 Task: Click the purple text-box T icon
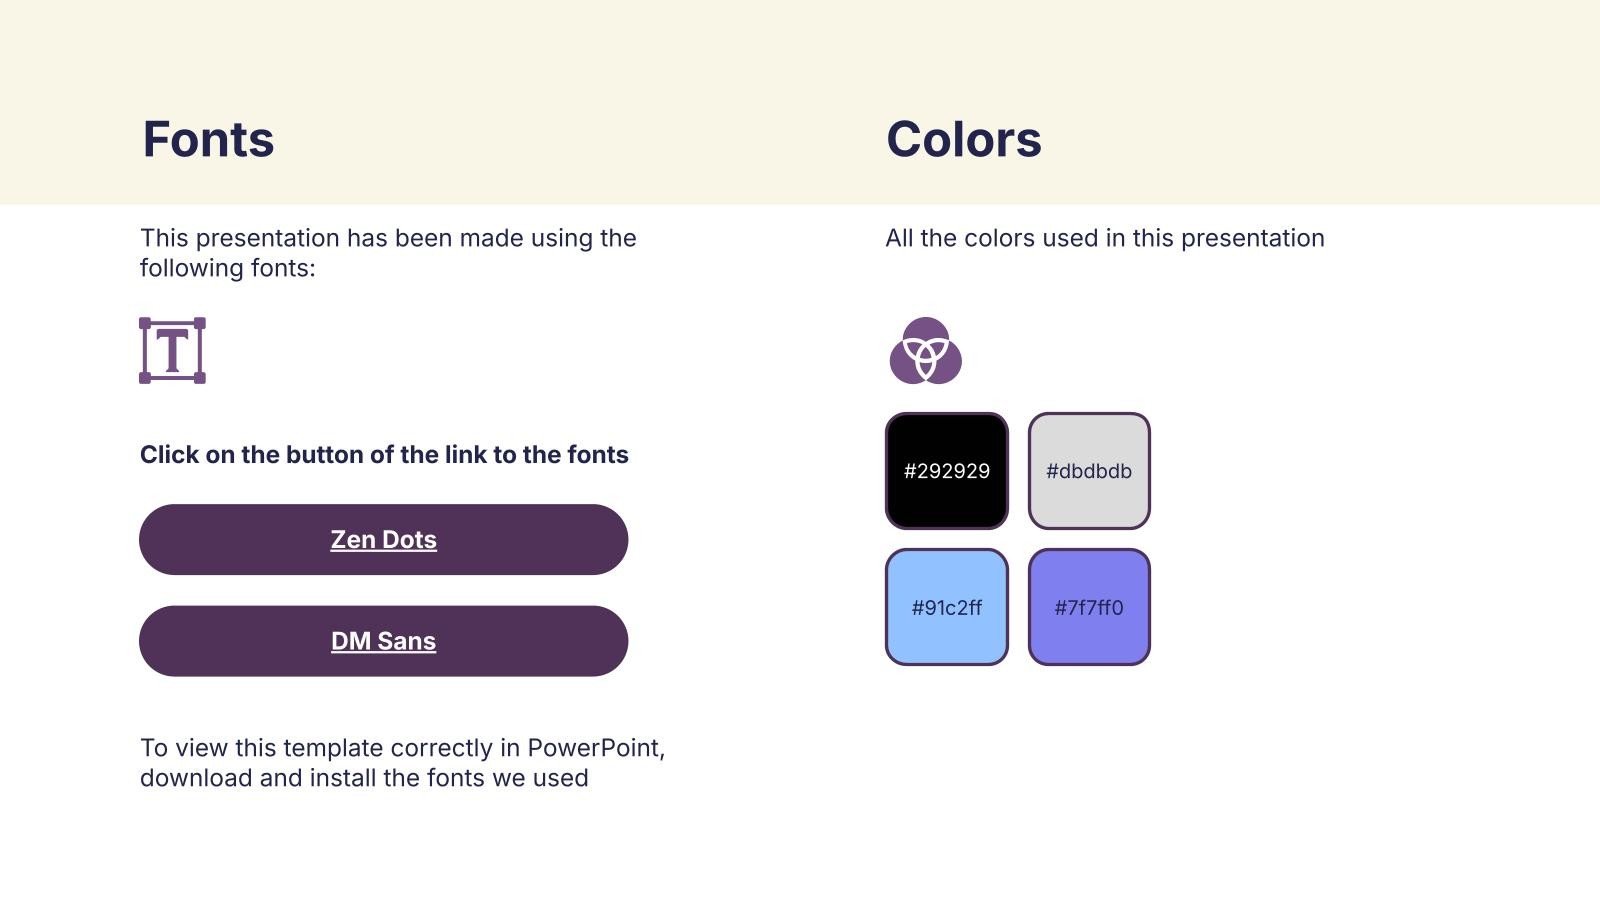pos(172,350)
